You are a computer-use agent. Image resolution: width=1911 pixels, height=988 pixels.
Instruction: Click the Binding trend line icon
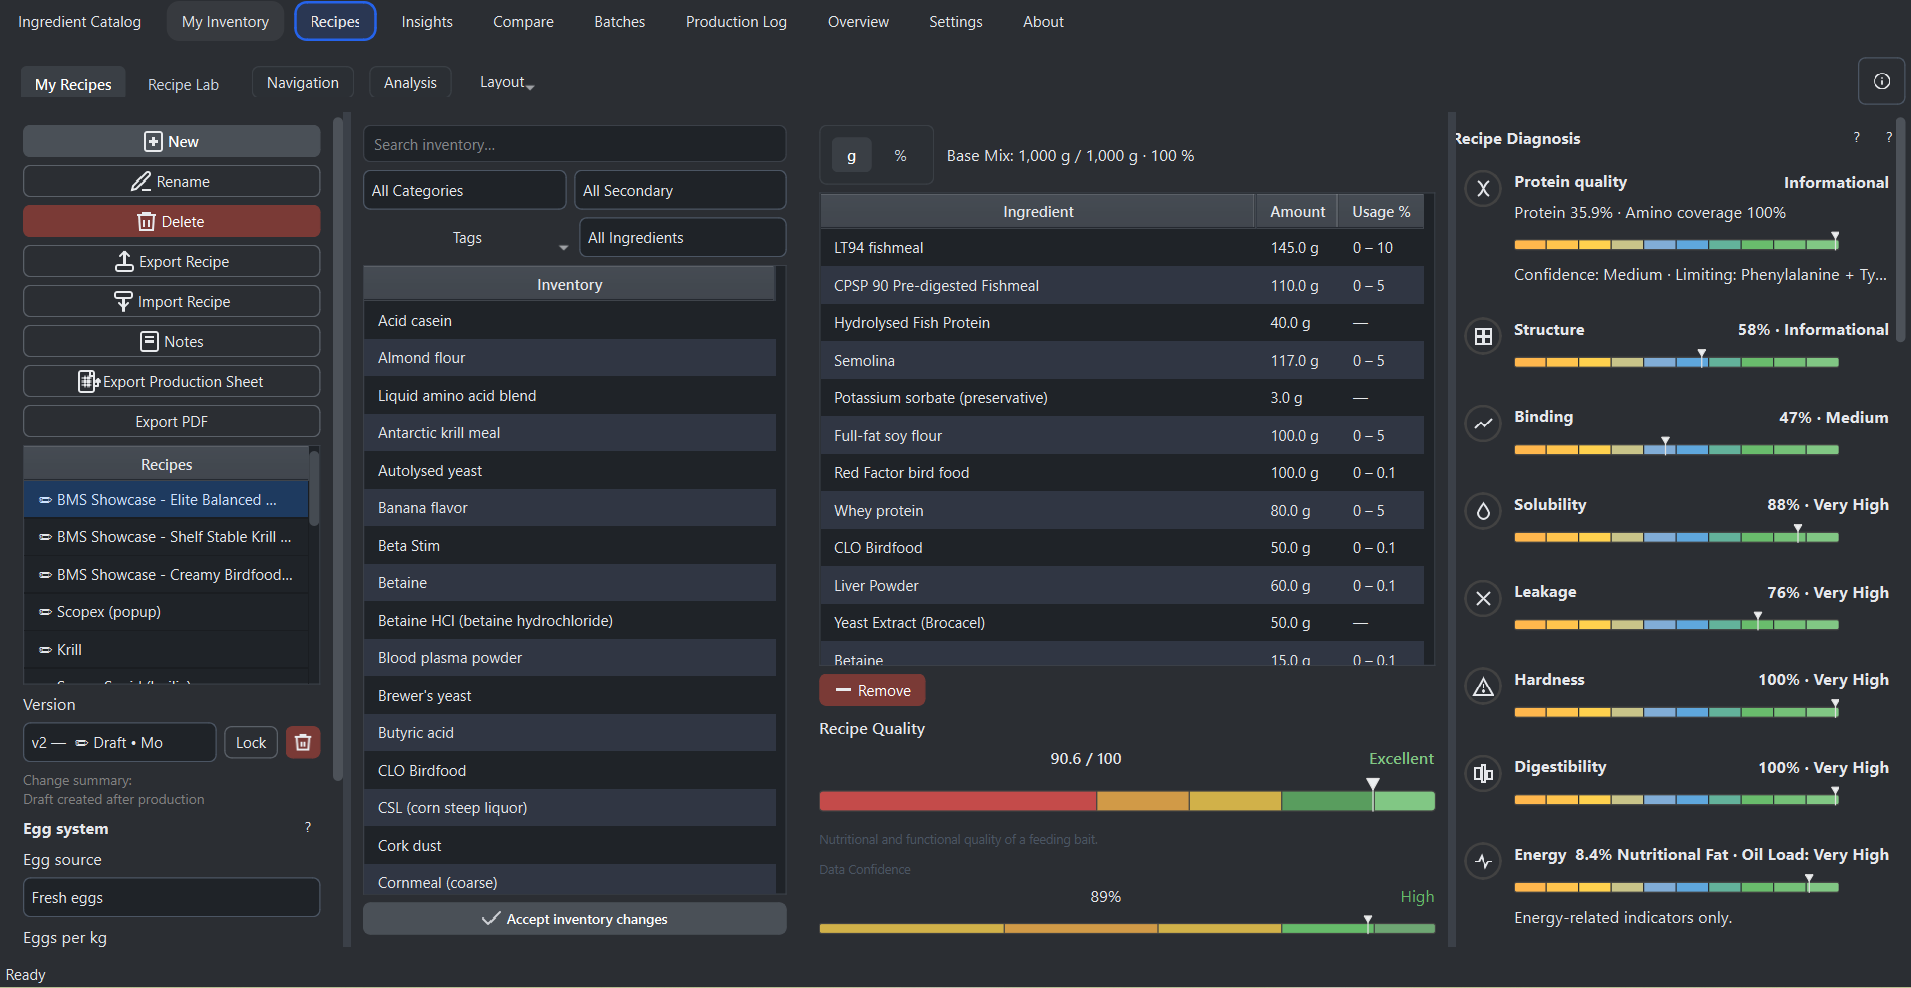[x=1483, y=423]
